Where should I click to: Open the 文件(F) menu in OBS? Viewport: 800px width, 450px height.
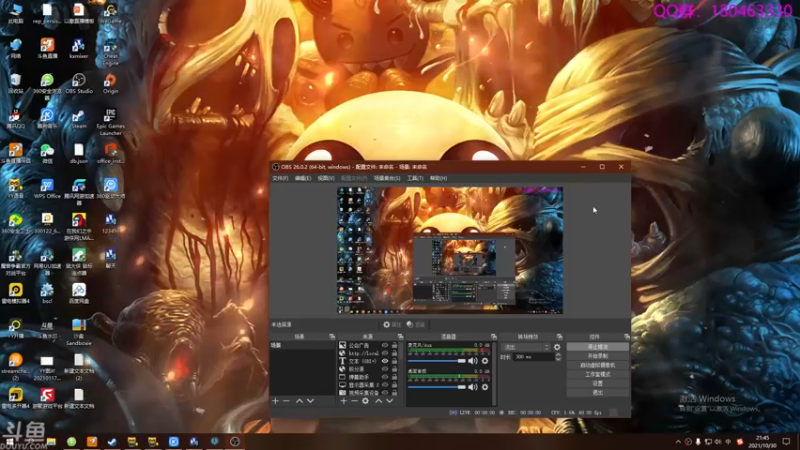coord(280,178)
